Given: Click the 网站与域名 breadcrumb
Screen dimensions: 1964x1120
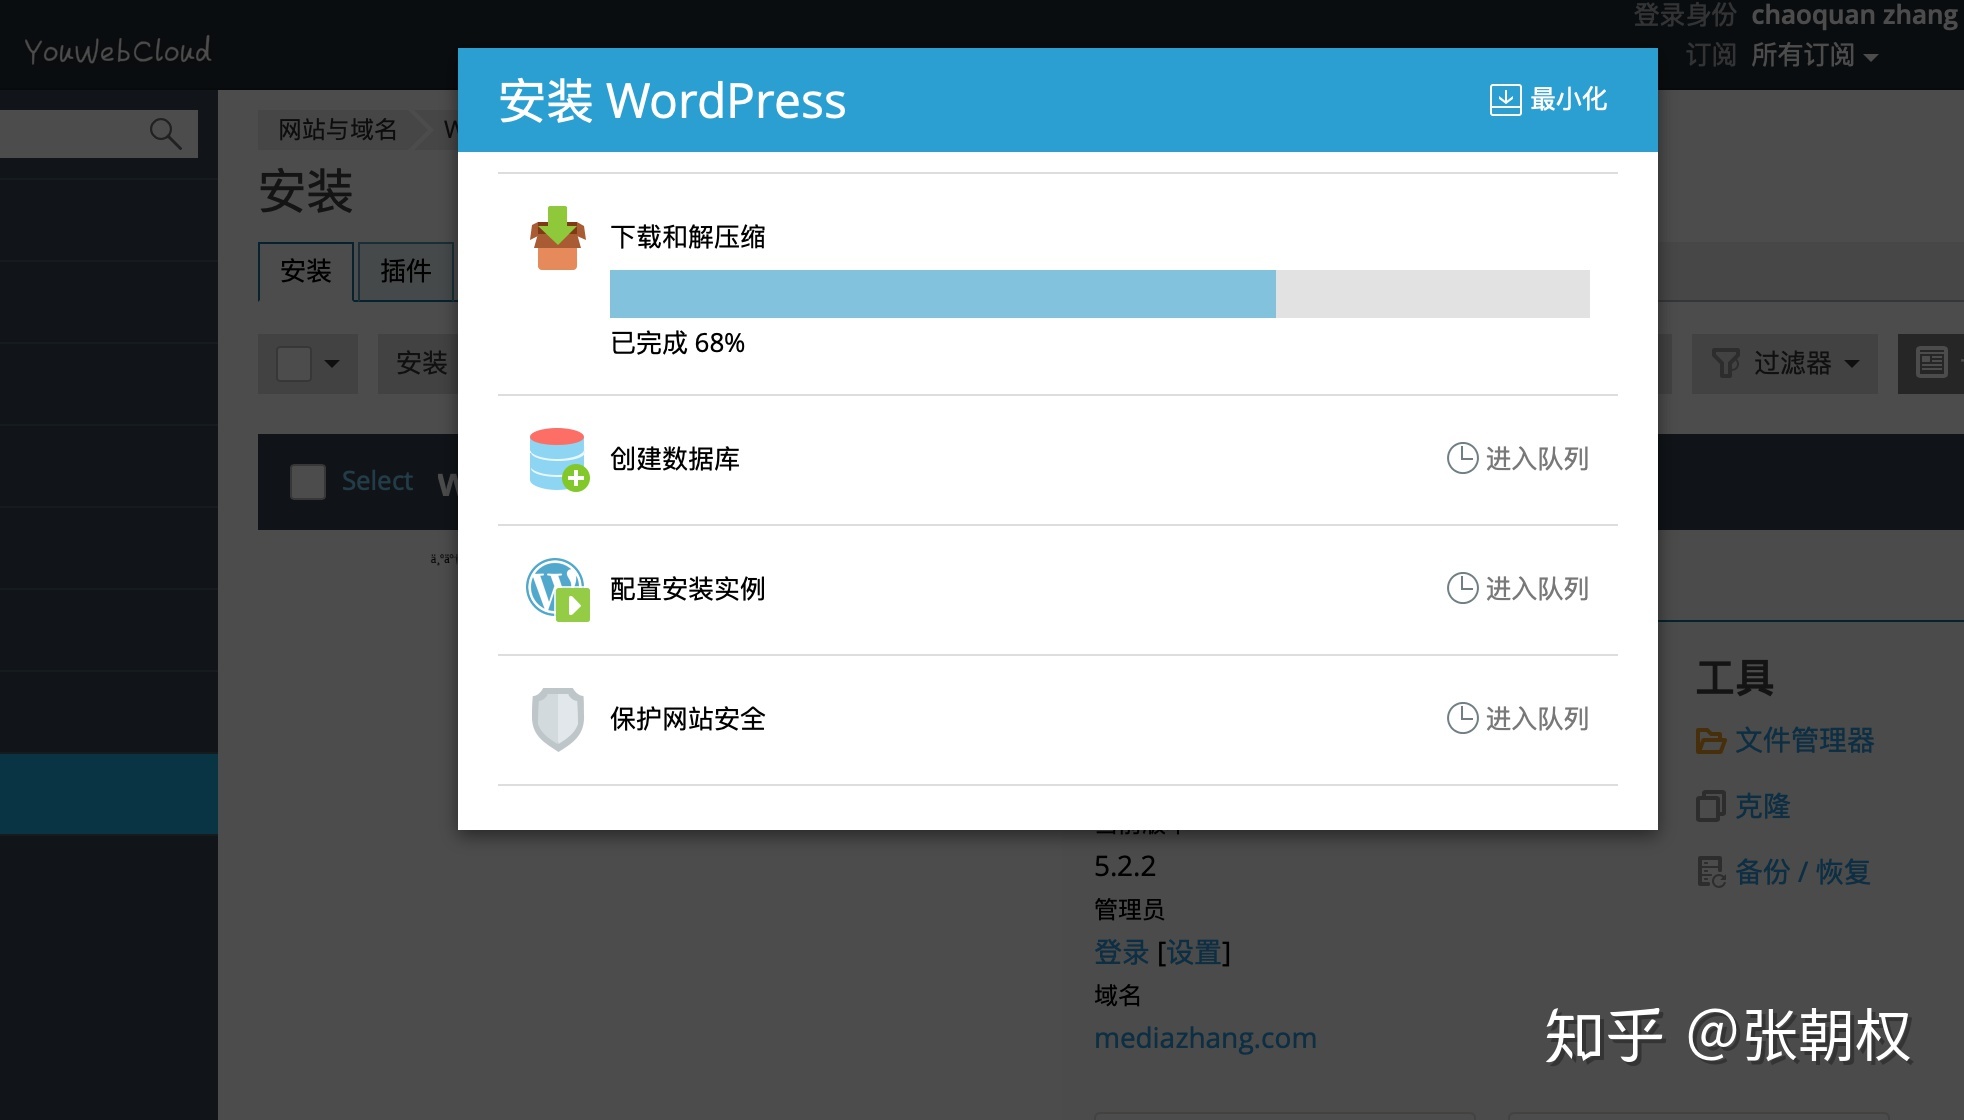Looking at the screenshot, I should coord(337,130).
